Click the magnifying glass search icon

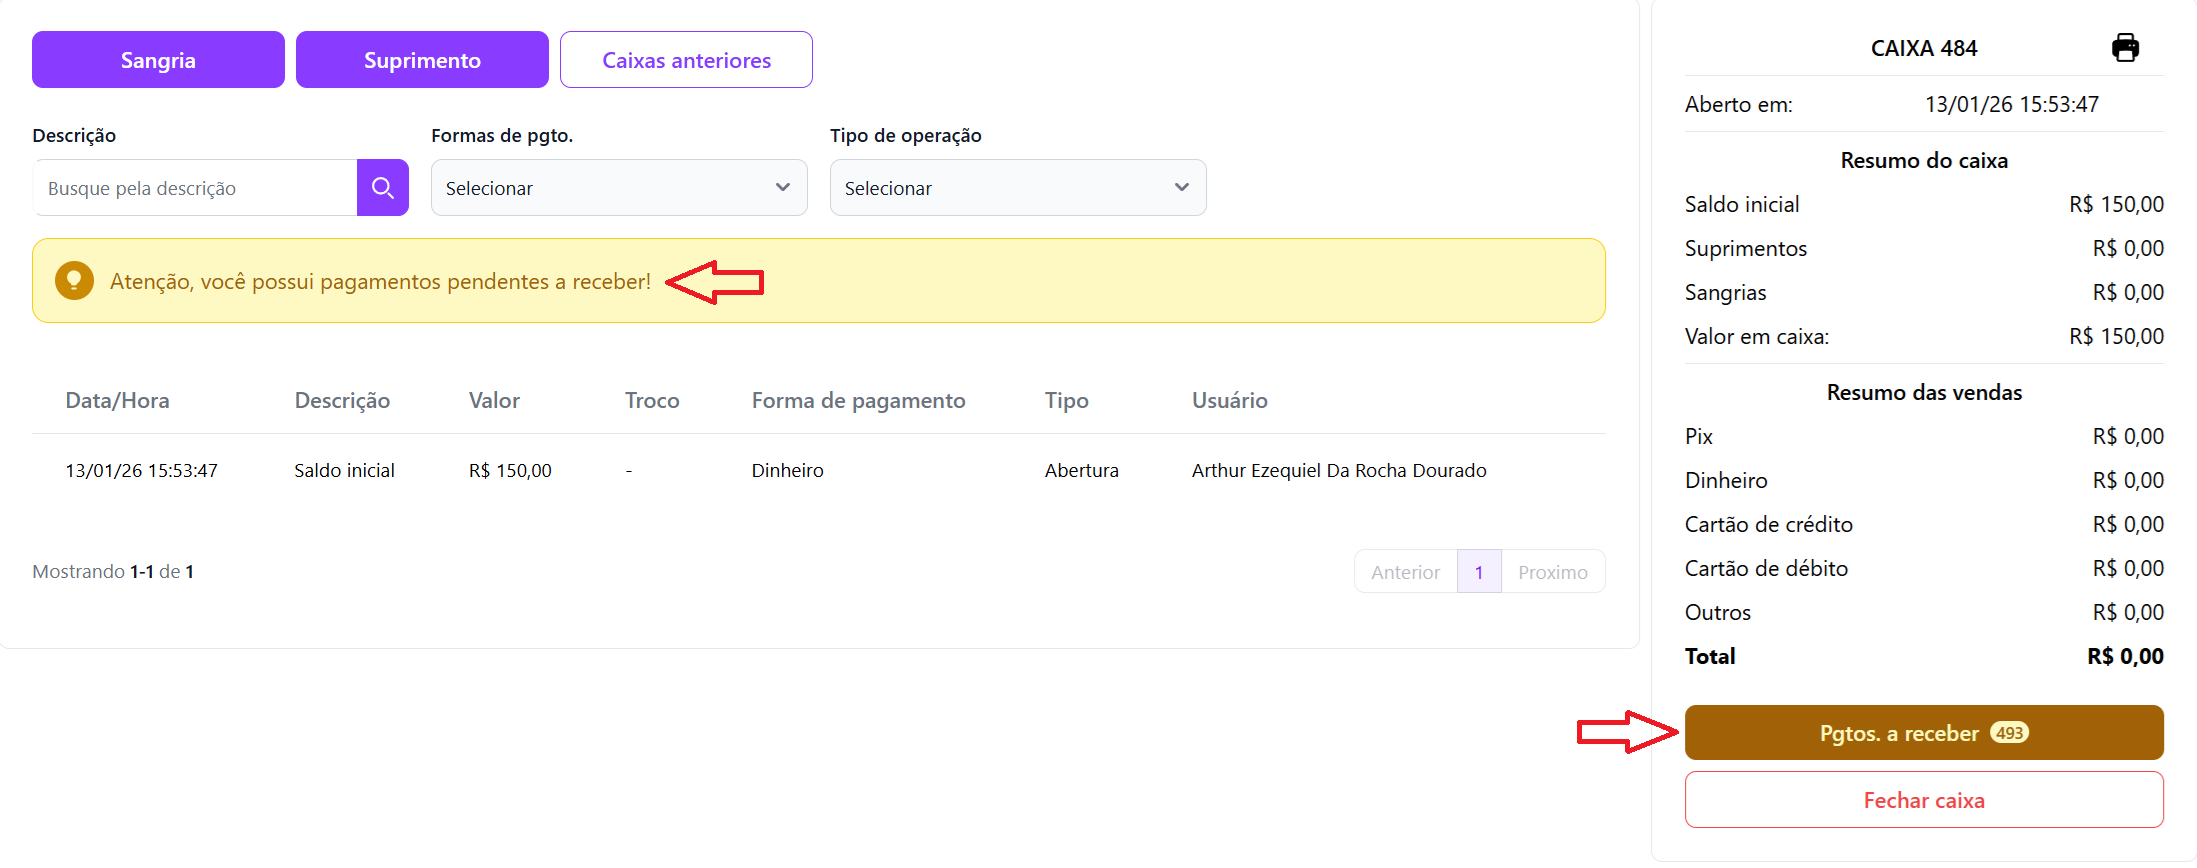tap(382, 188)
